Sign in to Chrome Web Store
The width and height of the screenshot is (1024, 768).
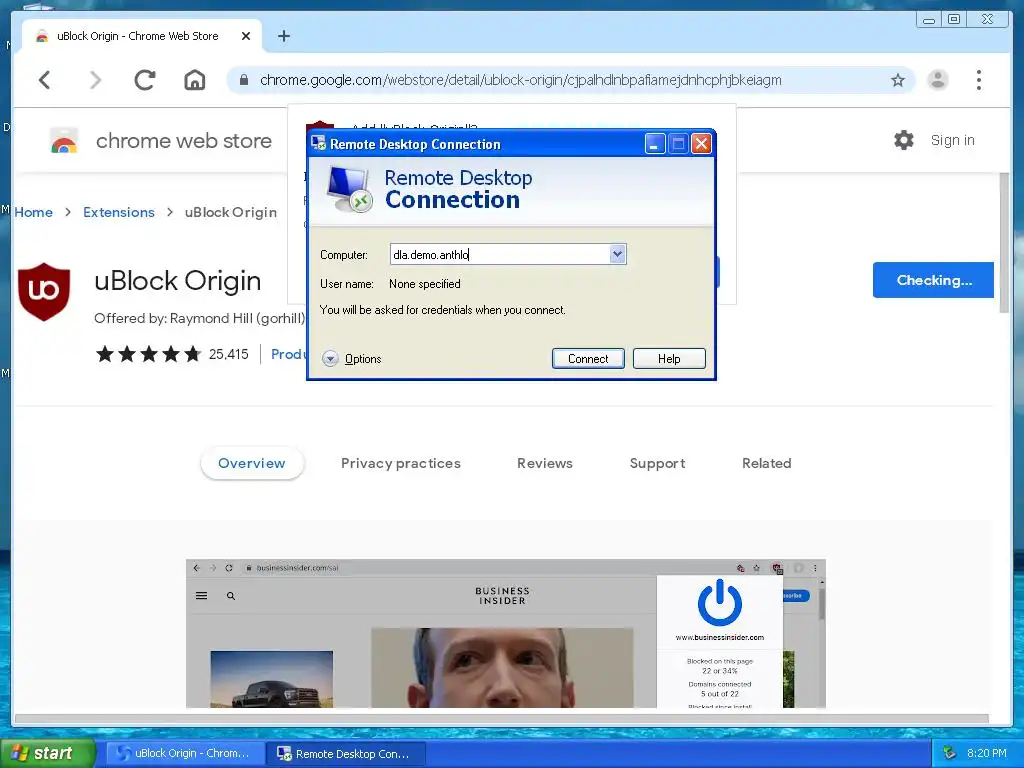click(x=952, y=140)
